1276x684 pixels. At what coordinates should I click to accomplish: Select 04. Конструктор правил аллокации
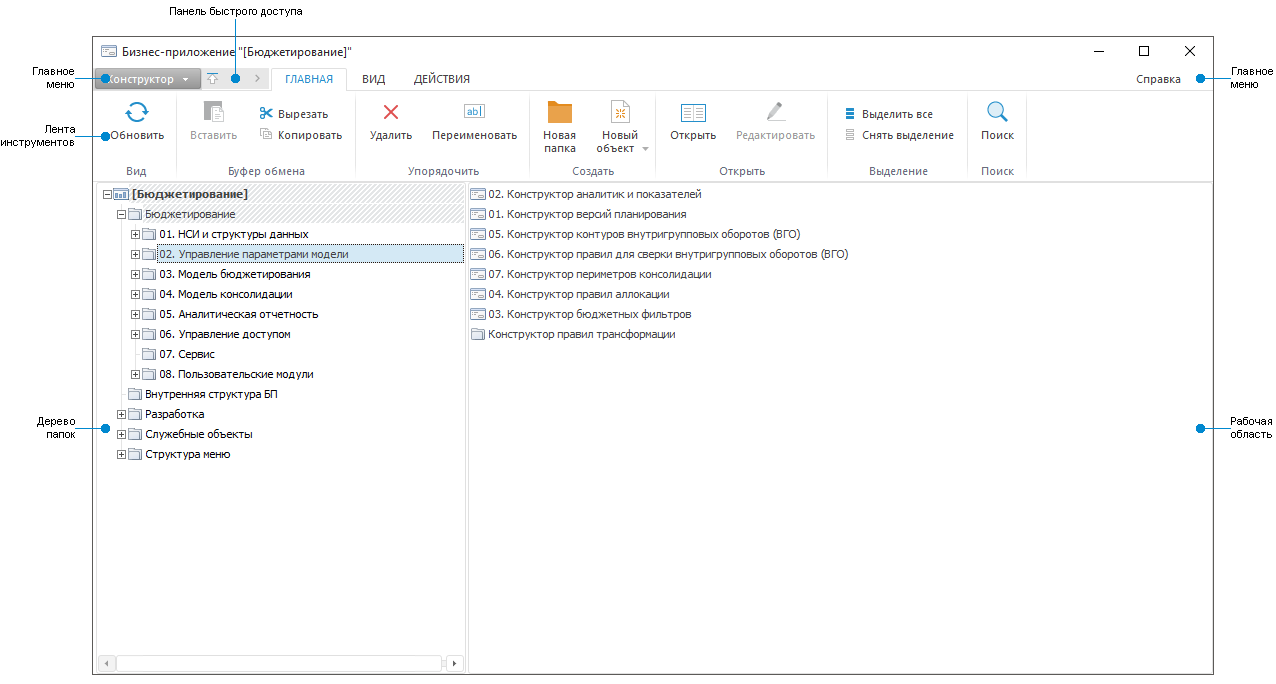pyautogui.click(x=579, y=294)
